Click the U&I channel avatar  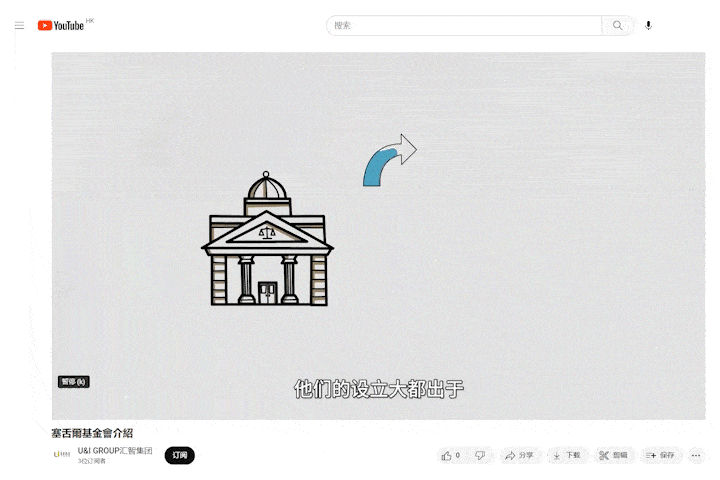(61, 455)
